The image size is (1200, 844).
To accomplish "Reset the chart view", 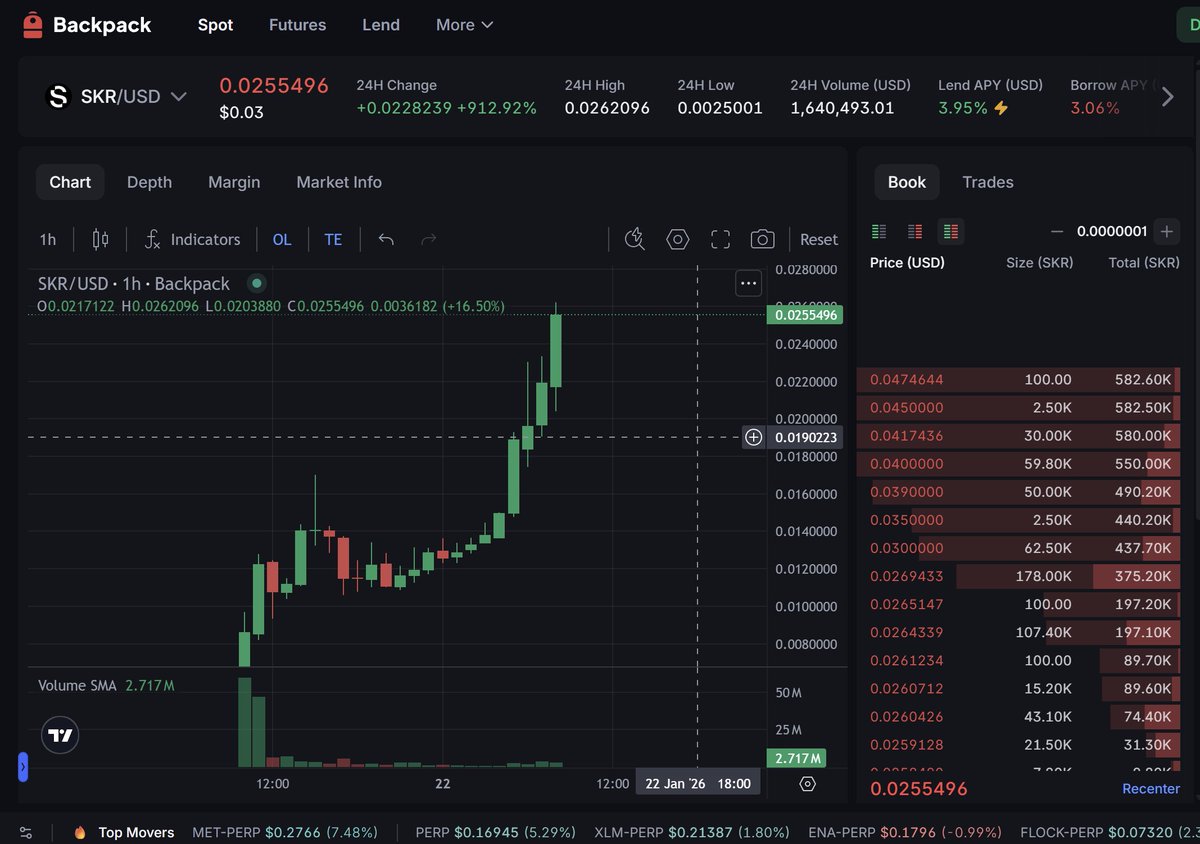I will point(819,239).
